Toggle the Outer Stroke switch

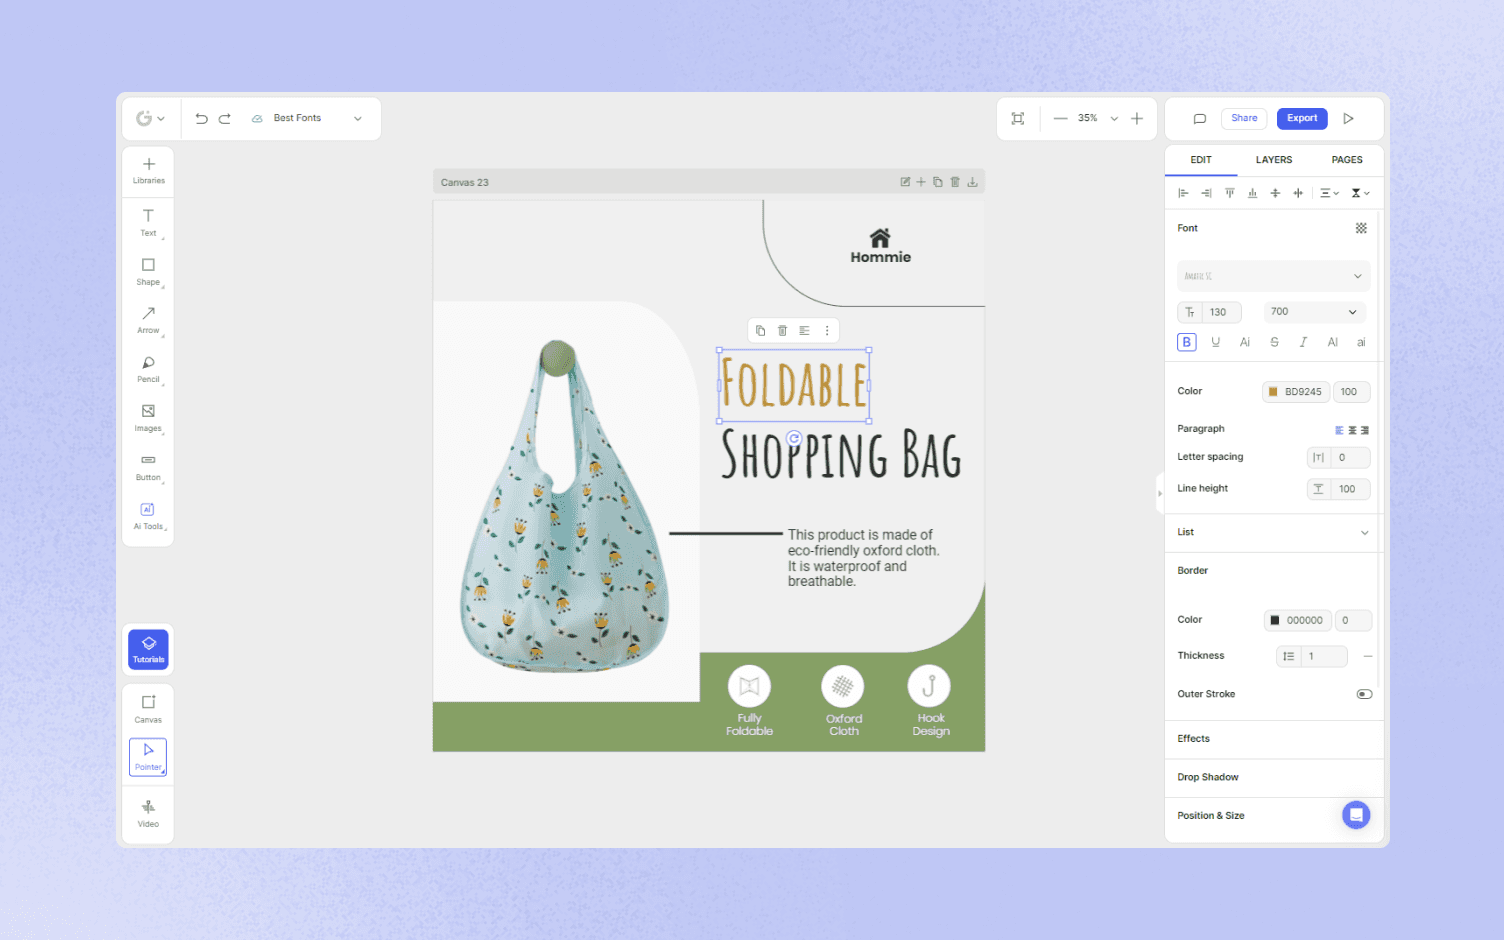click(1364, 694)
